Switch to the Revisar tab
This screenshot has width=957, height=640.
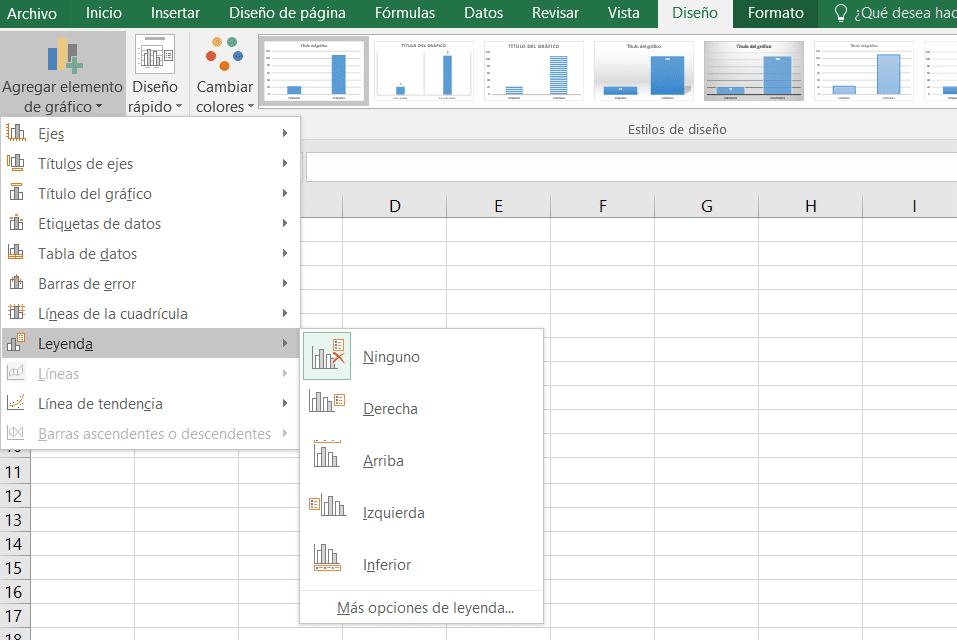(x=555, y=13)
